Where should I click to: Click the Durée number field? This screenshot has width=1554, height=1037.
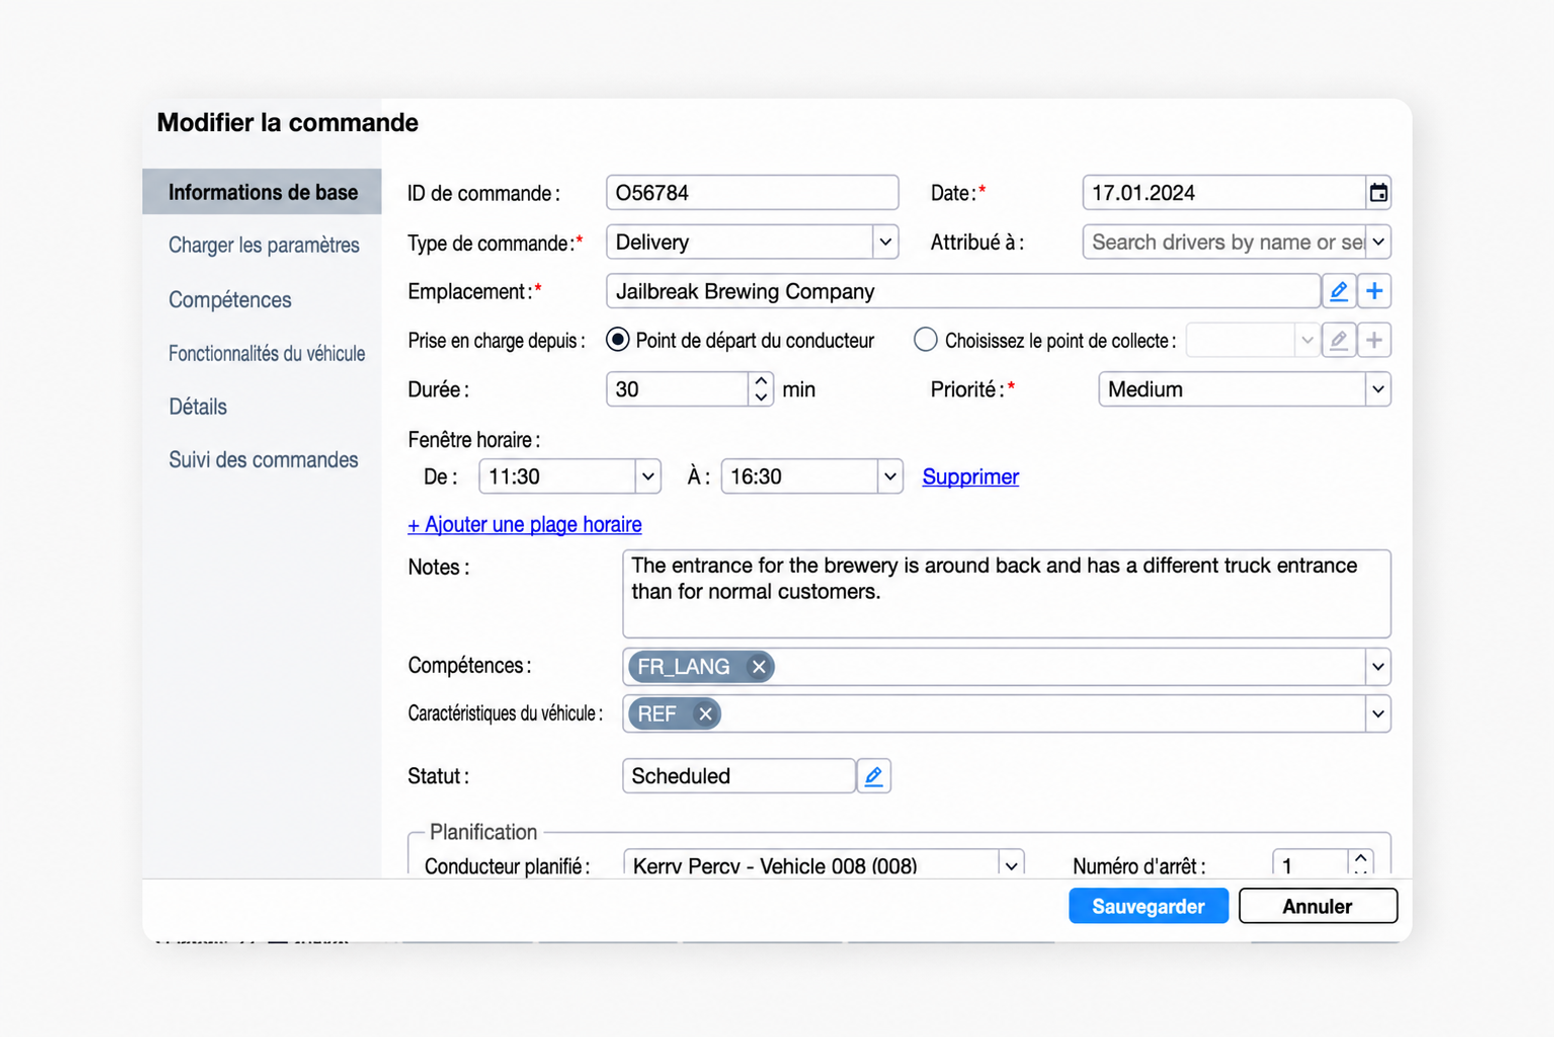(x=677, y=389)
